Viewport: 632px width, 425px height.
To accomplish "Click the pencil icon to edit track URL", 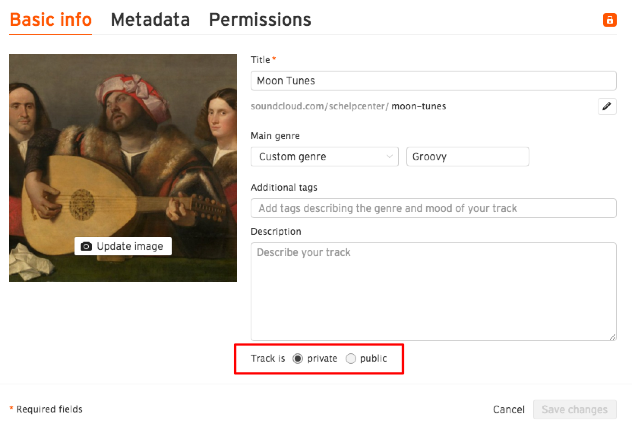I will pos(607,106).
